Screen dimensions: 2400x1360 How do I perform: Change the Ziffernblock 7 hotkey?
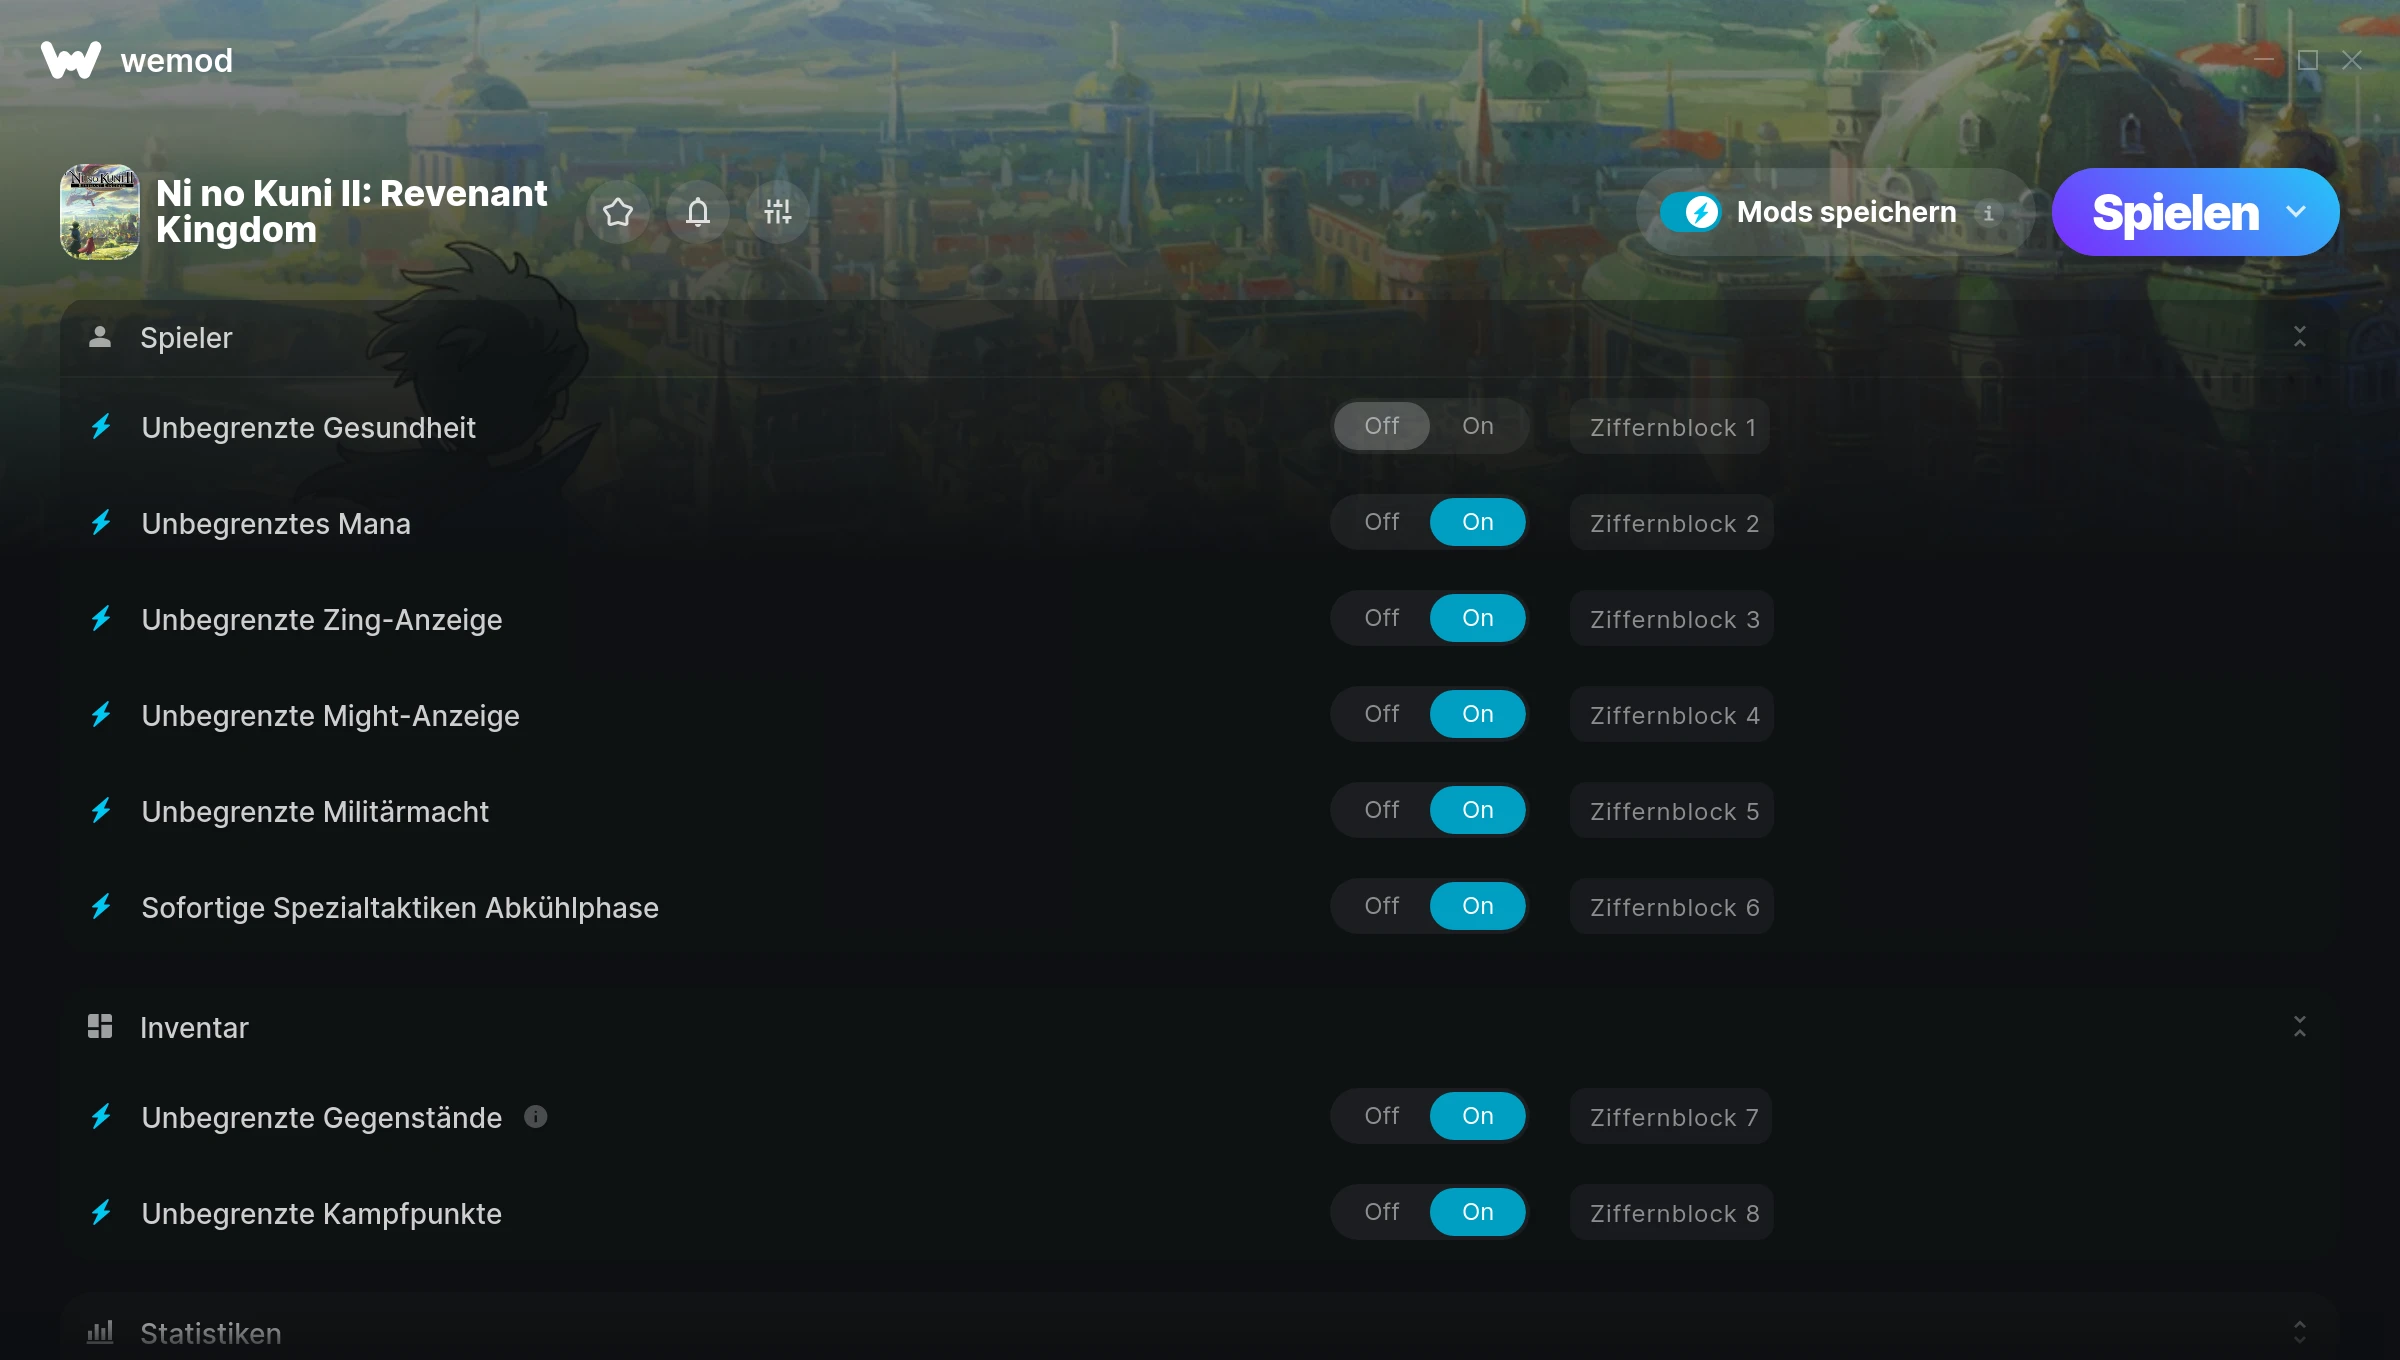pos(1672,1117)
